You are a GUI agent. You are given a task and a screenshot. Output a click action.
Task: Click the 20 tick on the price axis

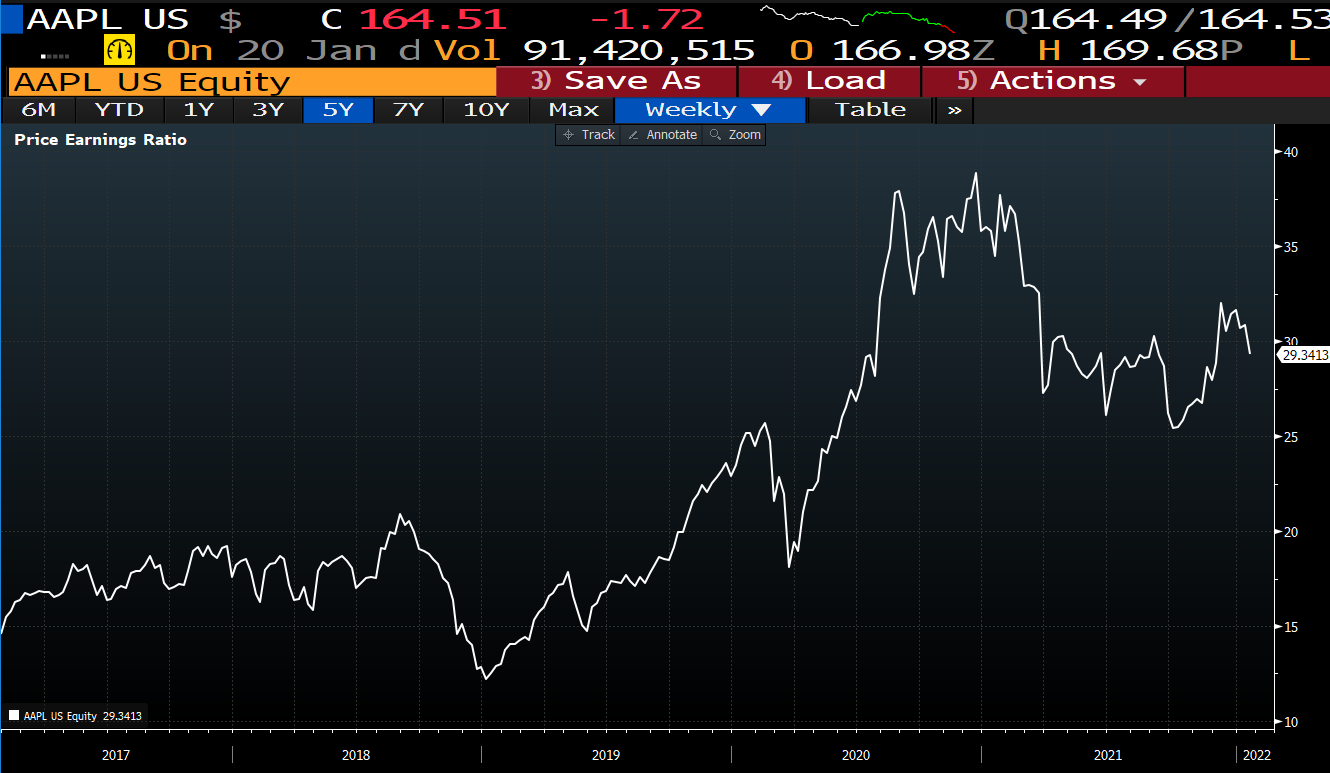[x=1291, y=532]
